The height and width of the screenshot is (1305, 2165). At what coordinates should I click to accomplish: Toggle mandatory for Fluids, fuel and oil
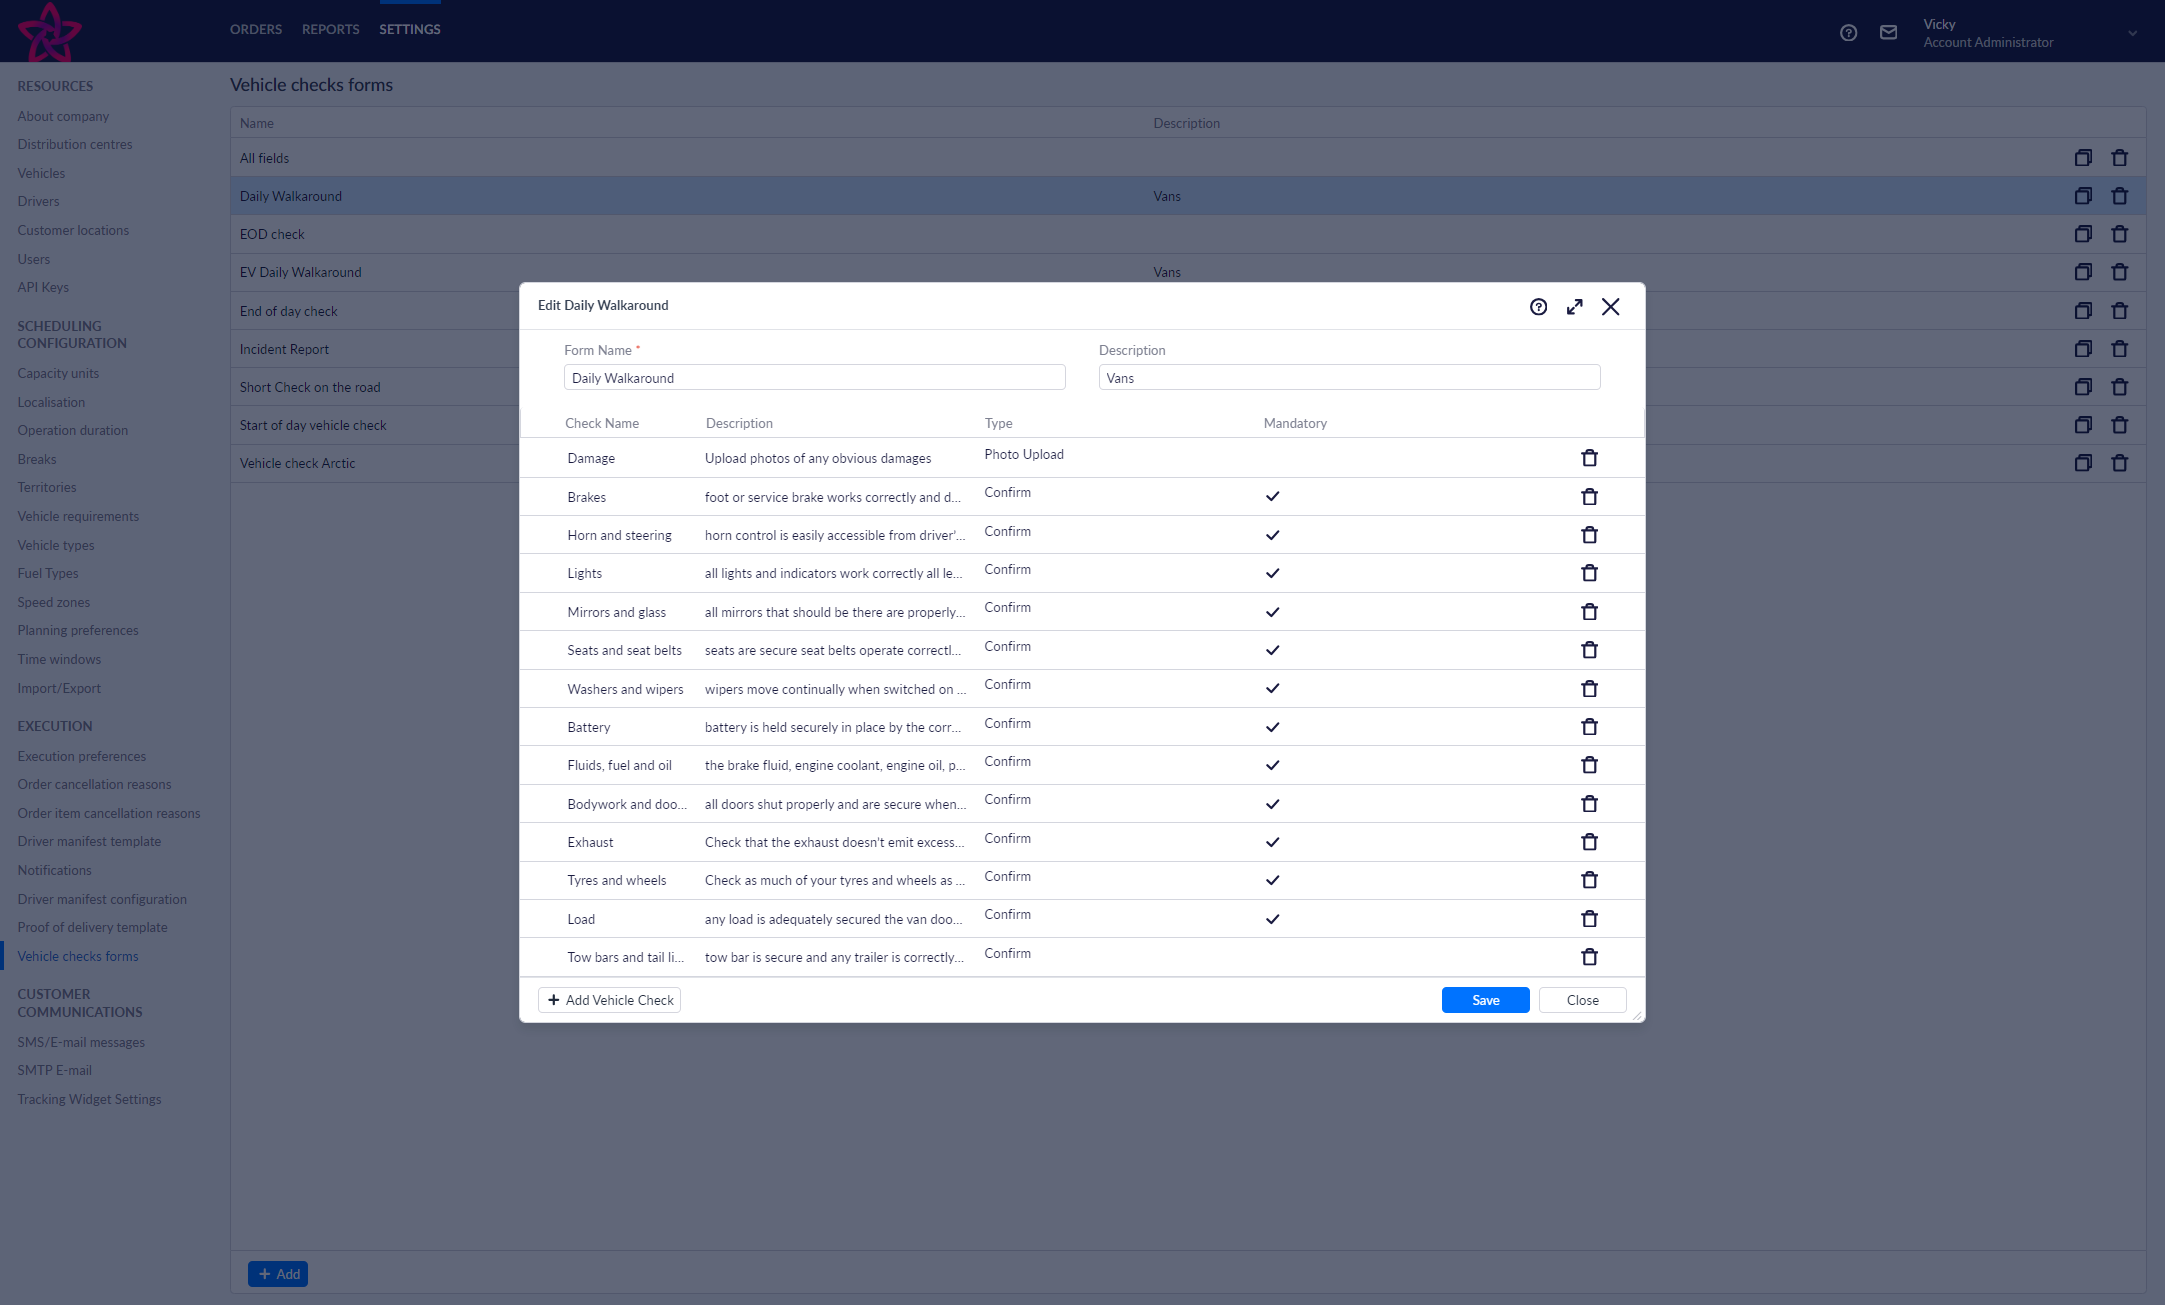click(1272, 765)
